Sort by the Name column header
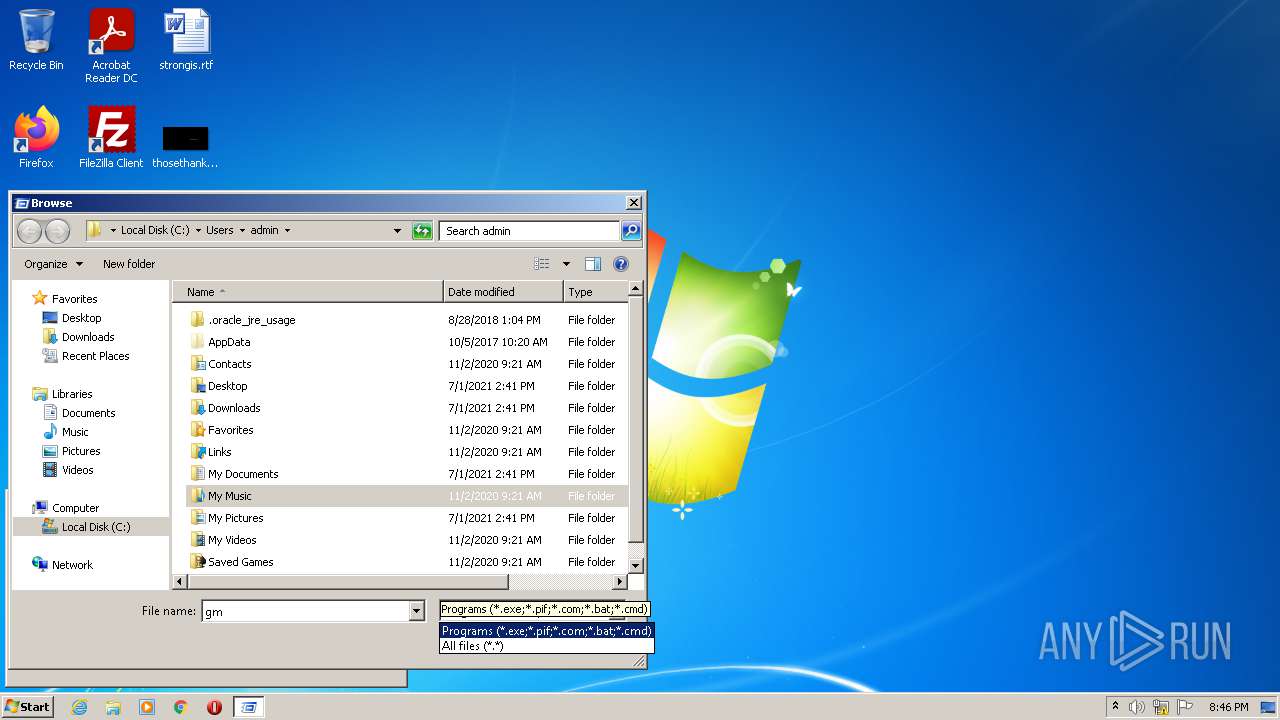 tap(308, 292)
